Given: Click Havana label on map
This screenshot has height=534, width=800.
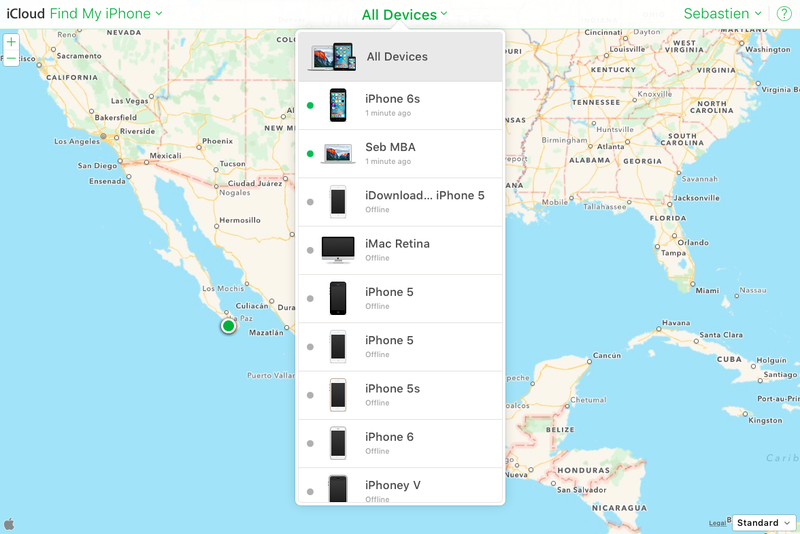Looking at the screenshot, I should (x=676, y=322).
